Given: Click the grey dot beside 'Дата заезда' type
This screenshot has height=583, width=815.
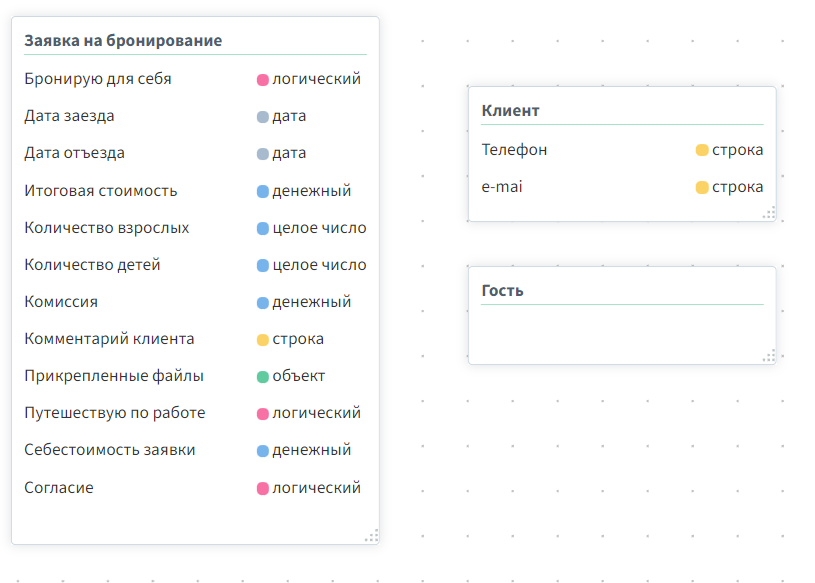Looking at the screenshot, I should (263, 116).
